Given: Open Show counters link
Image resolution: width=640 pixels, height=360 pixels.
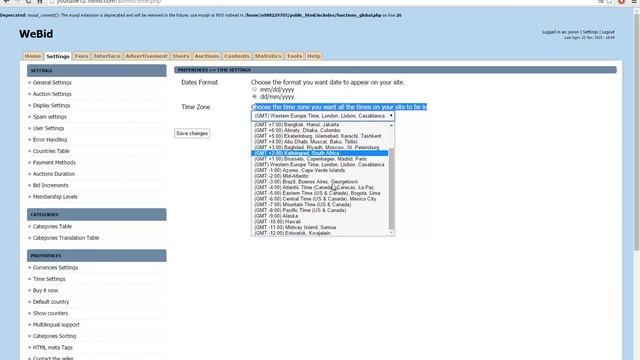Looking at the screenshot, I should 50,313.
